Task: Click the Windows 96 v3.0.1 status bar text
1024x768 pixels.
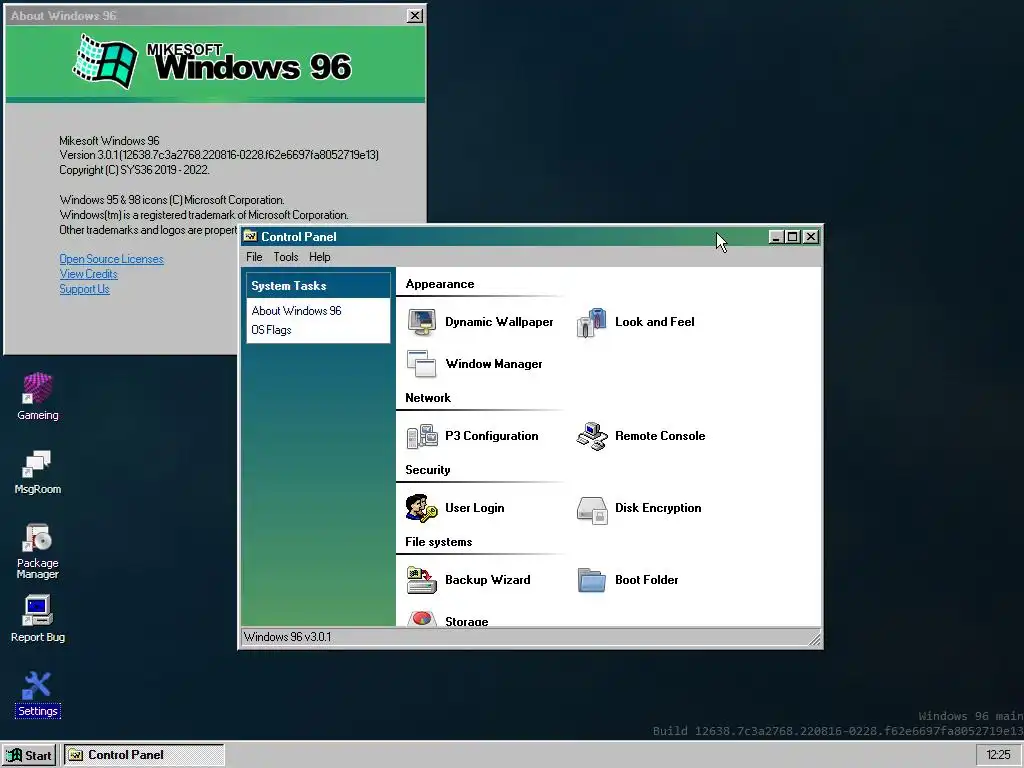Action: click(x=287, y=637)
